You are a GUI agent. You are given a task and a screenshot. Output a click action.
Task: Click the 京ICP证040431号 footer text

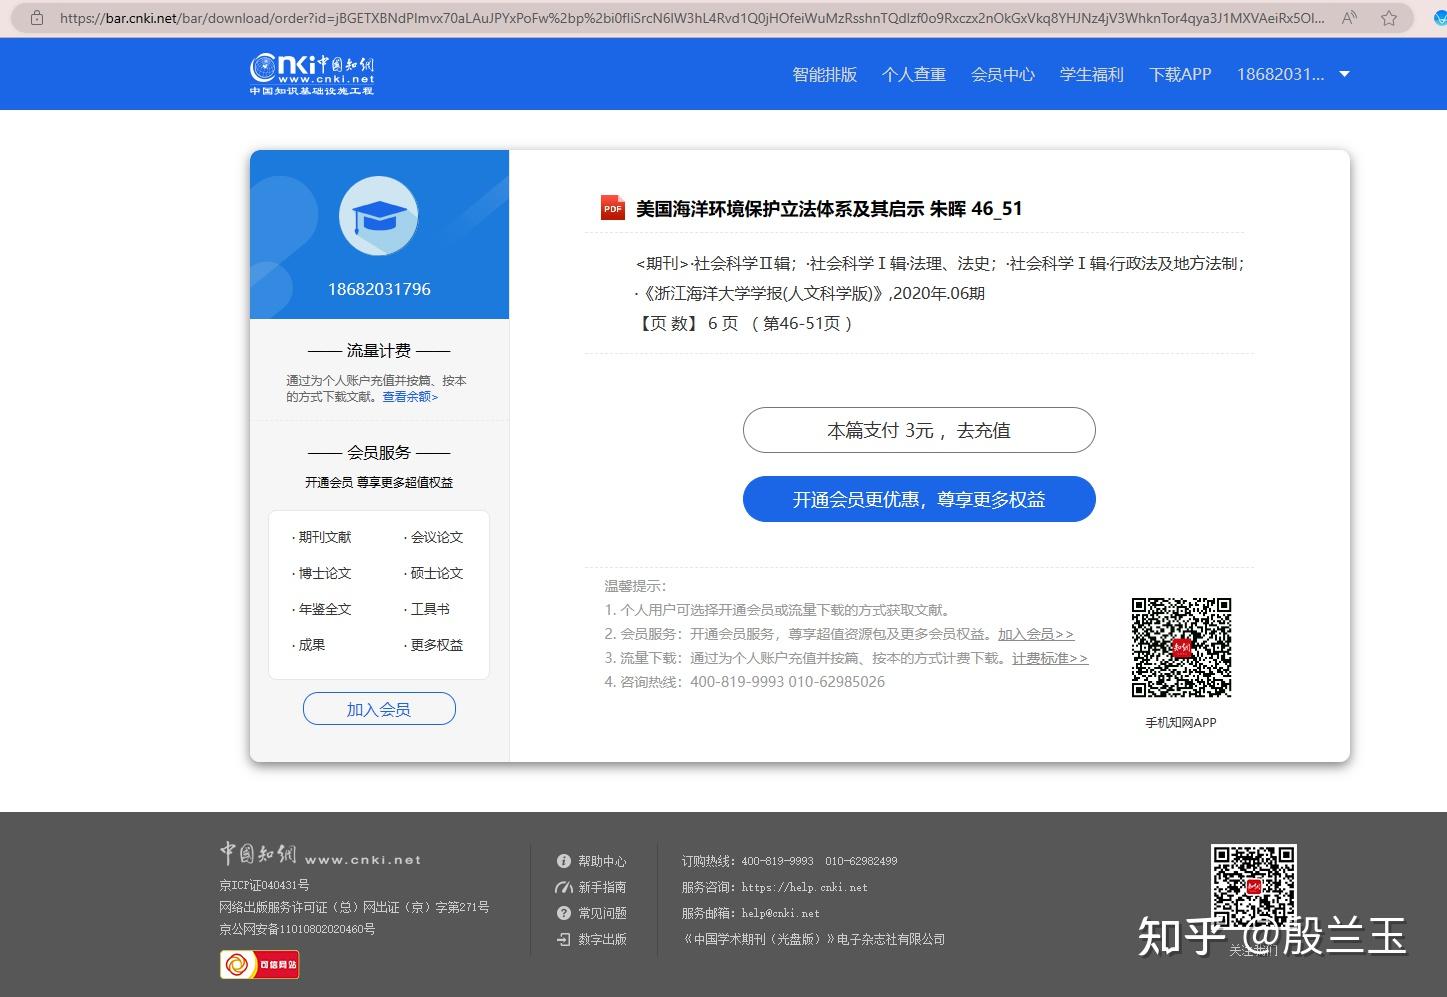point(264,885)
